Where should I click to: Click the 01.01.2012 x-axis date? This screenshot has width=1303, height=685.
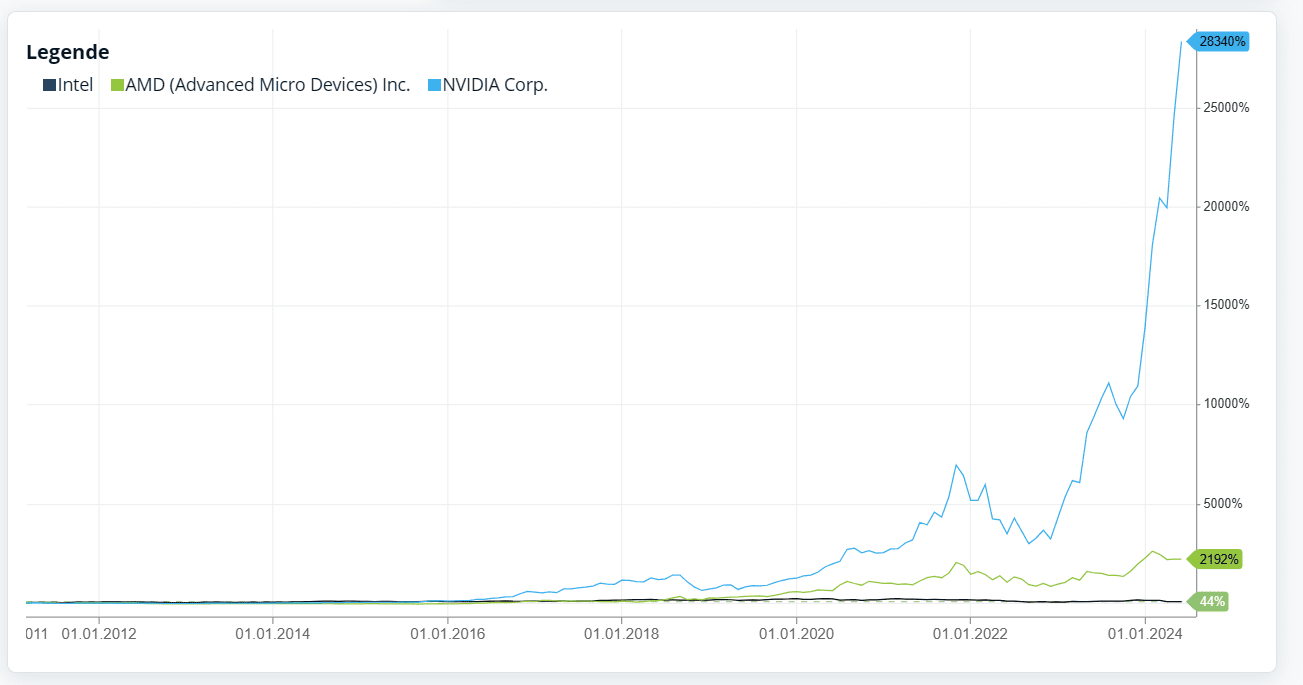tap(99, 634)
